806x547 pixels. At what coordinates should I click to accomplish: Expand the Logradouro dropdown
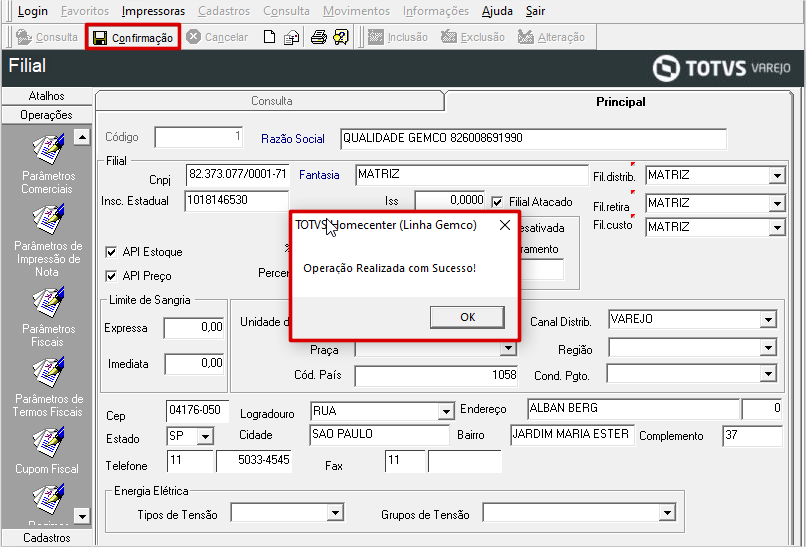point(446,411)
